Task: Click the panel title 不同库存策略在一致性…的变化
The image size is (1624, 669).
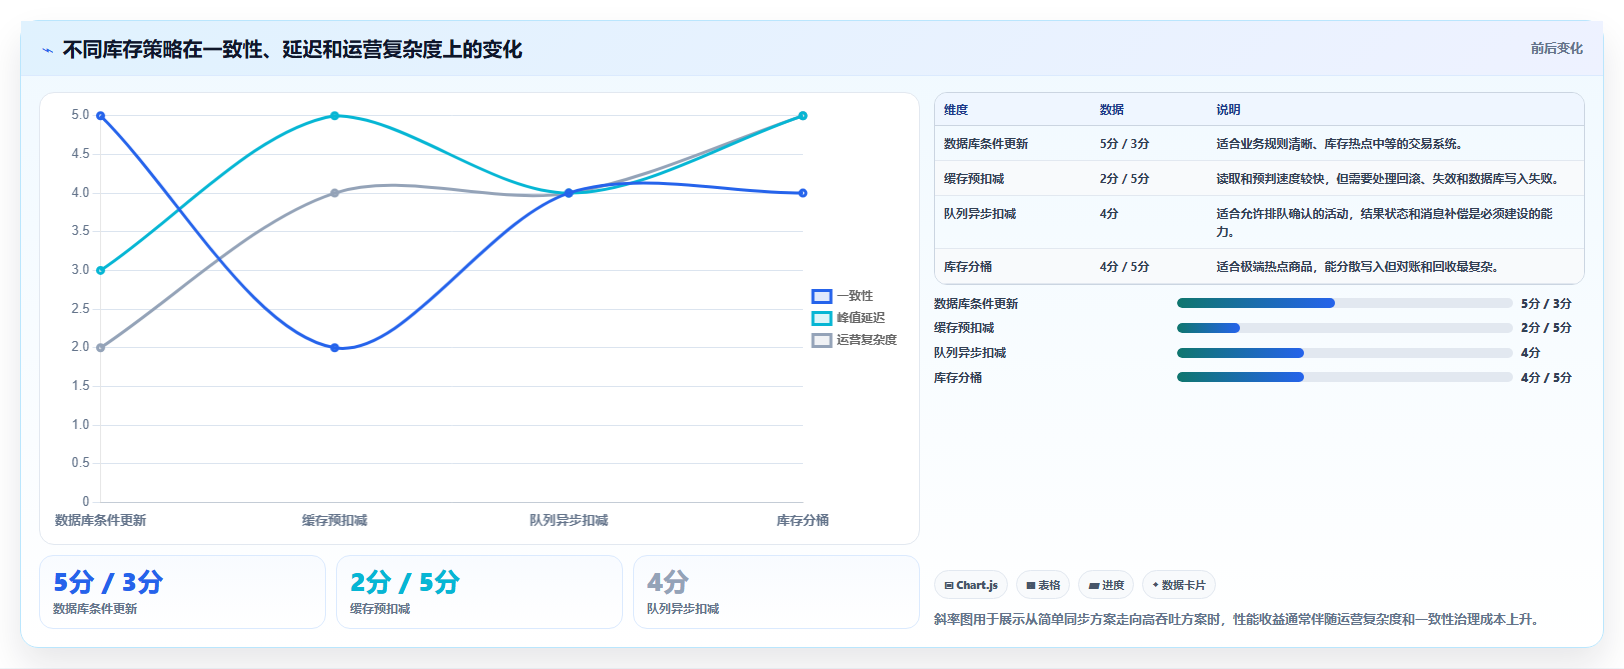Action: point(292,50)
